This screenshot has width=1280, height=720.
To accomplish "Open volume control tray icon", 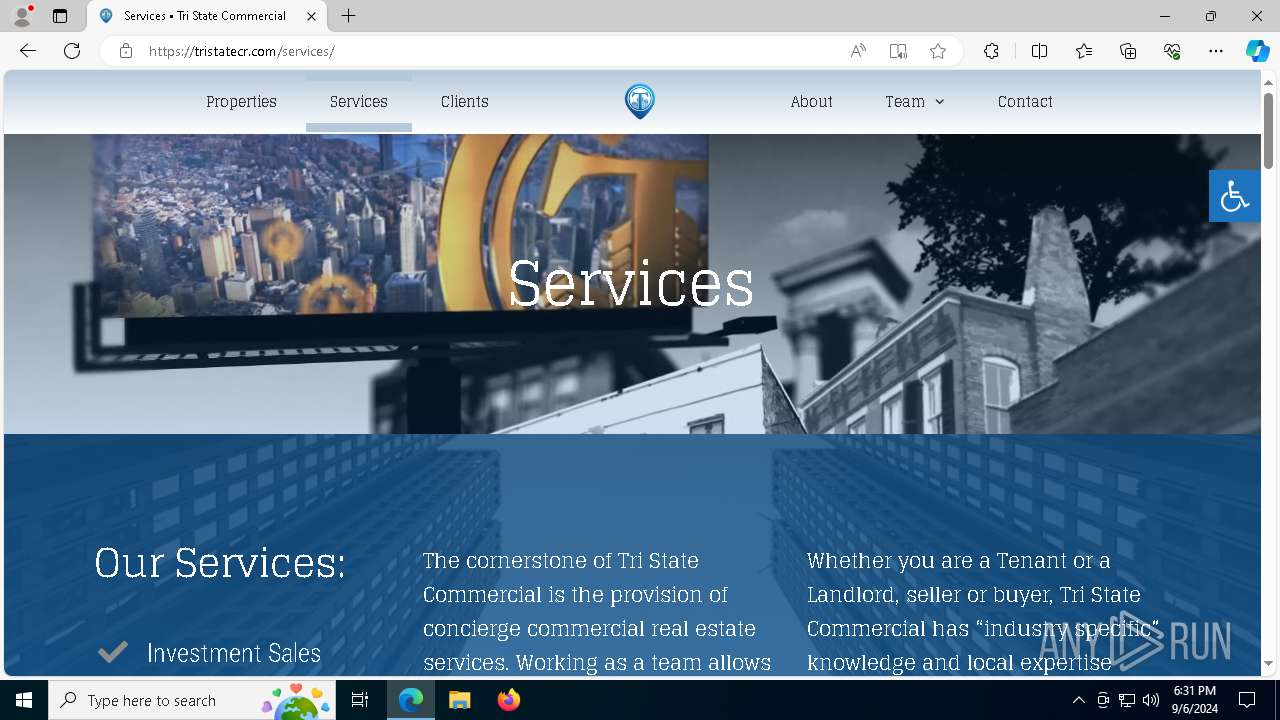I will pos(1151,700).
